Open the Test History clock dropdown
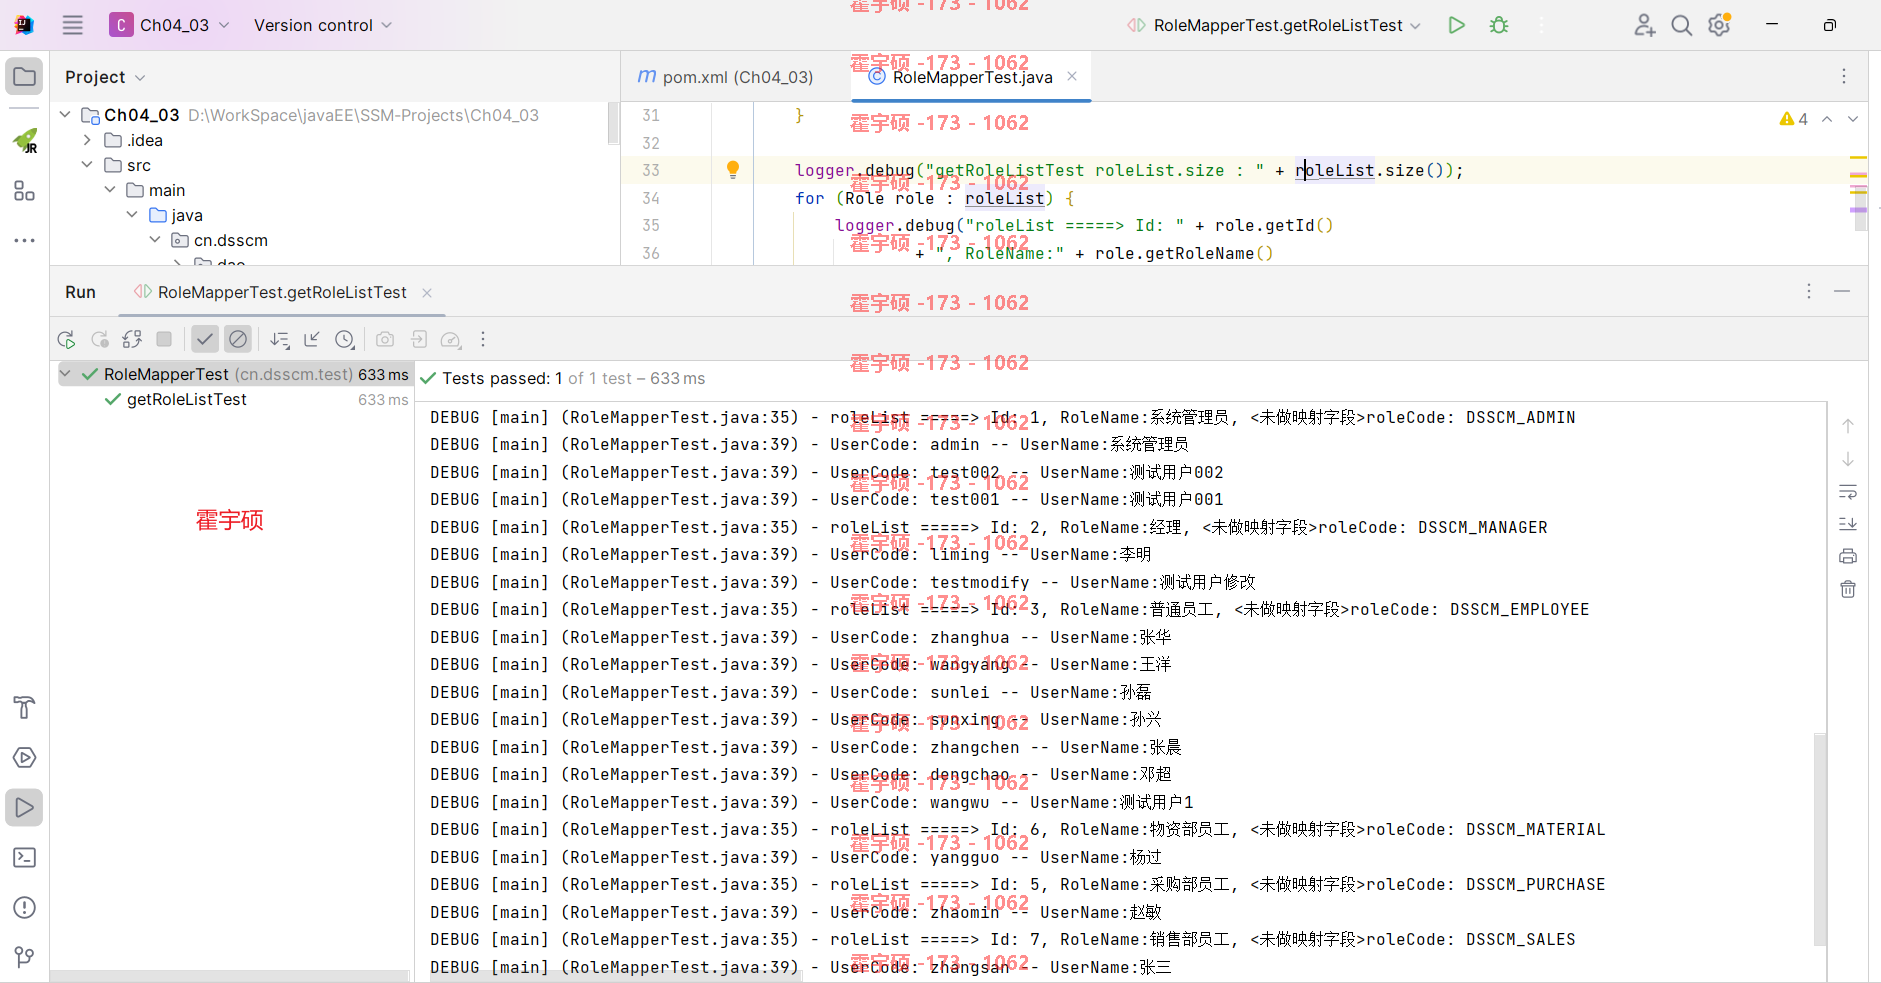Image resolution: width=1881 pixels, height=983 pixels. point(345,340)
